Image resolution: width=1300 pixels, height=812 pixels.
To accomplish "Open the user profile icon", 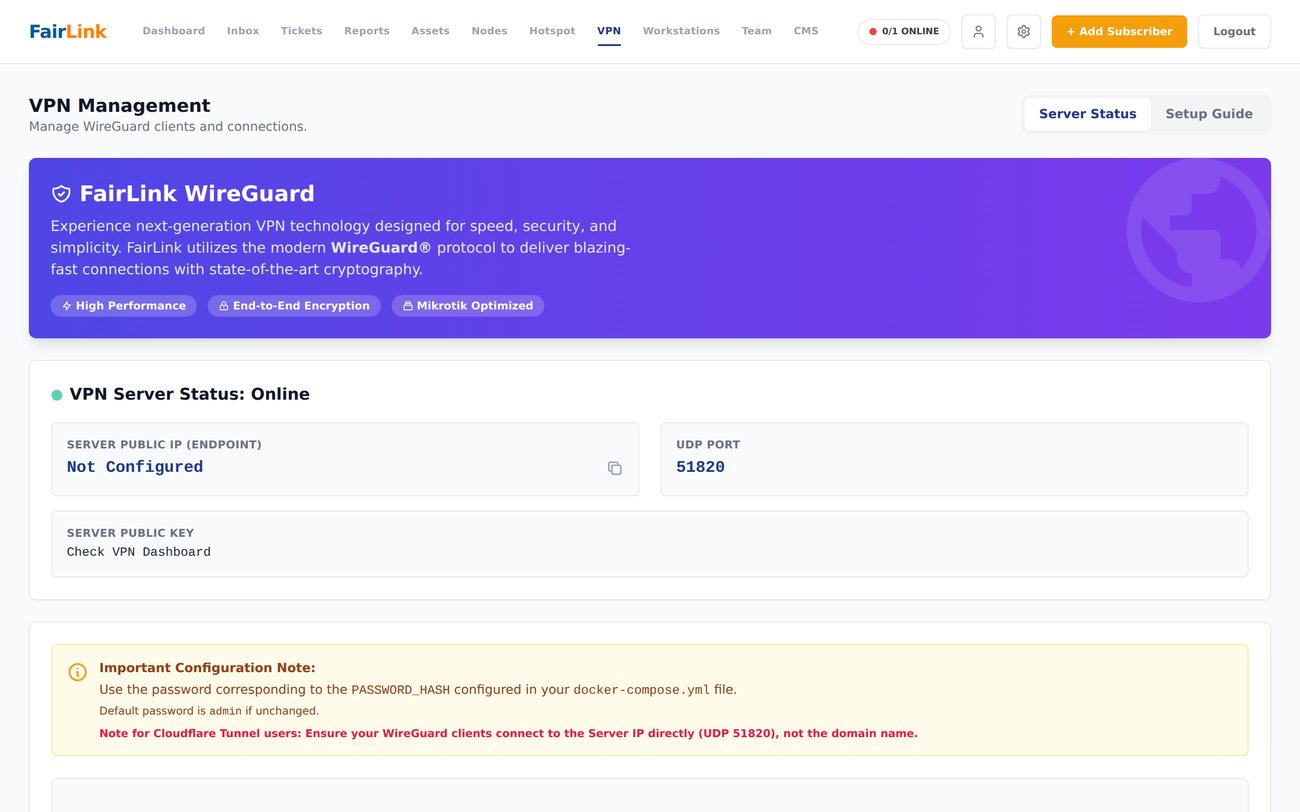I will pos(978,32).
